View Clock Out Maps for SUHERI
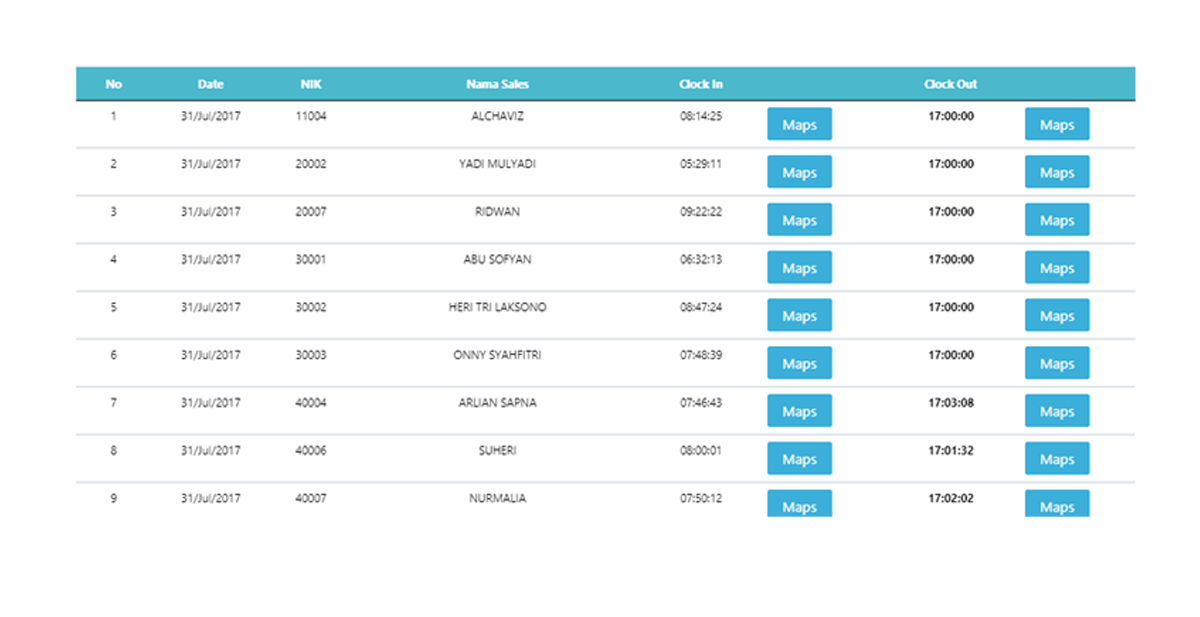Image resolution: width=1200 pixels, height=617 pixels. pyautogui.click(x=1056, y=460)
